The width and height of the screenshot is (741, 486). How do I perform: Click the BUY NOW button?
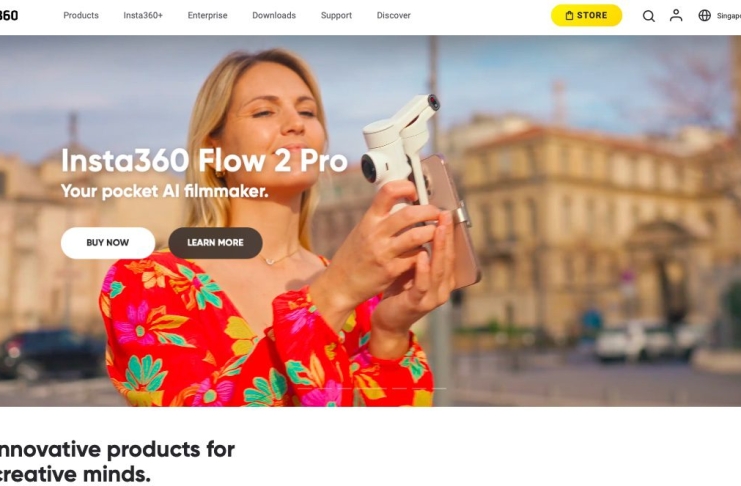tap(108, 243)
